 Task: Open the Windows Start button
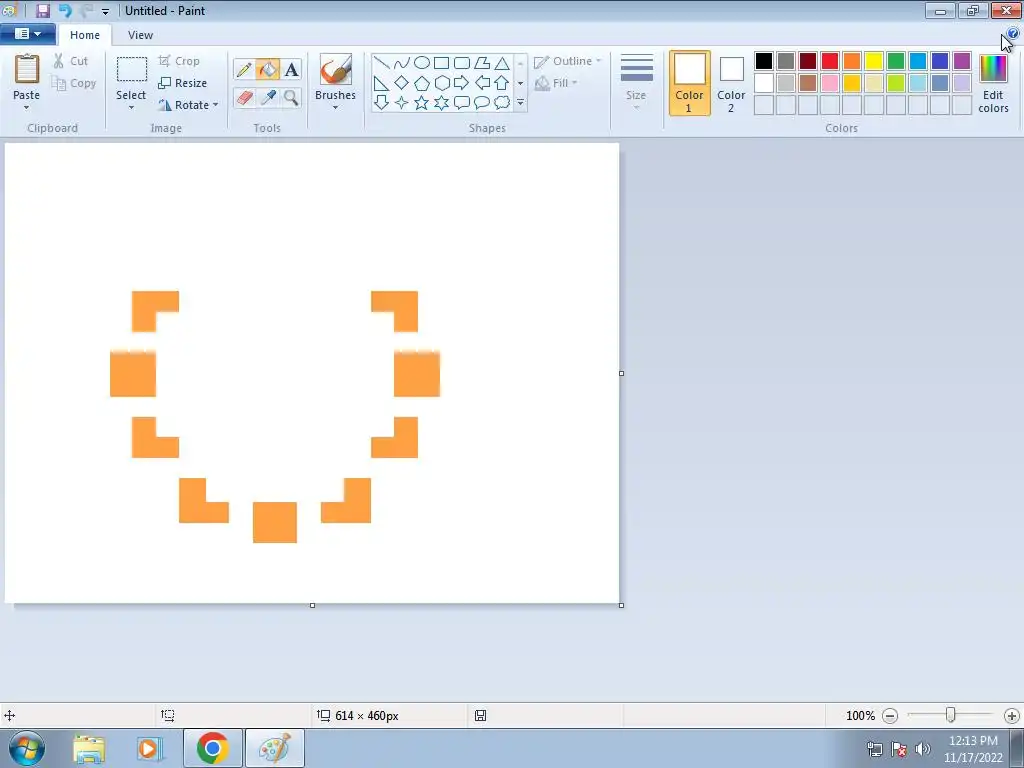coord(27,748)
